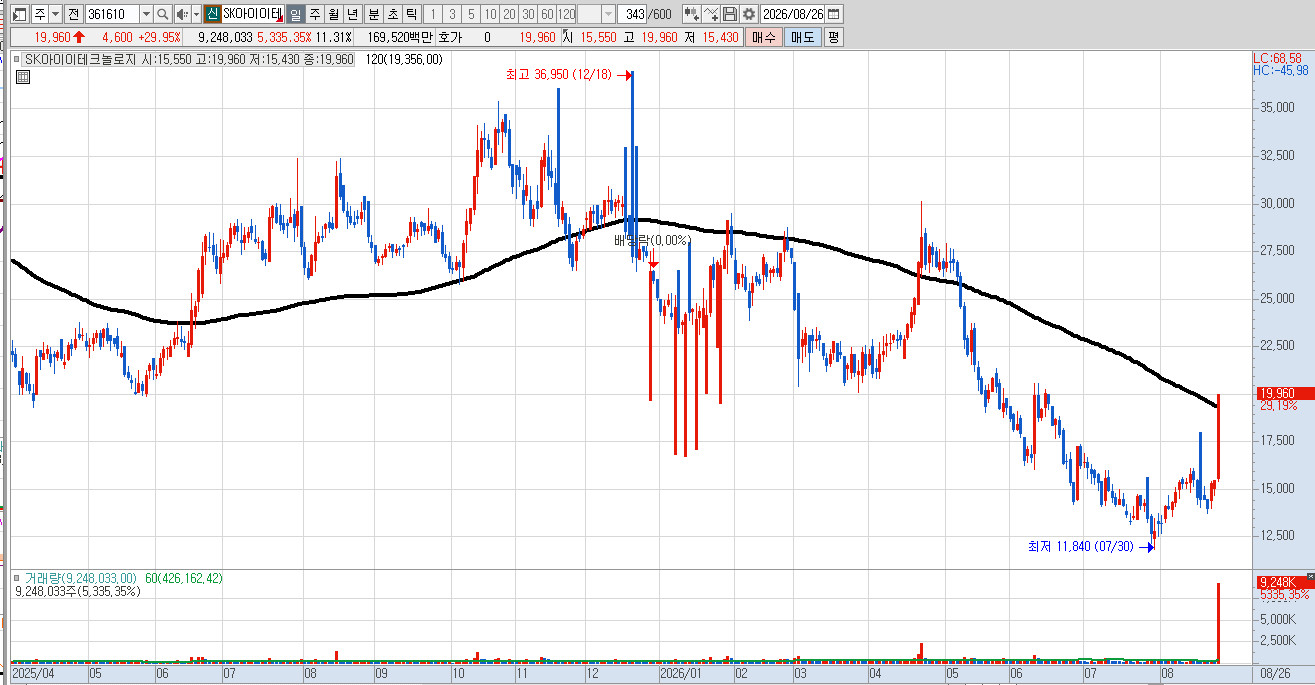
Task: Click the 거래량 volume legend square
Action: pos(17,579)
